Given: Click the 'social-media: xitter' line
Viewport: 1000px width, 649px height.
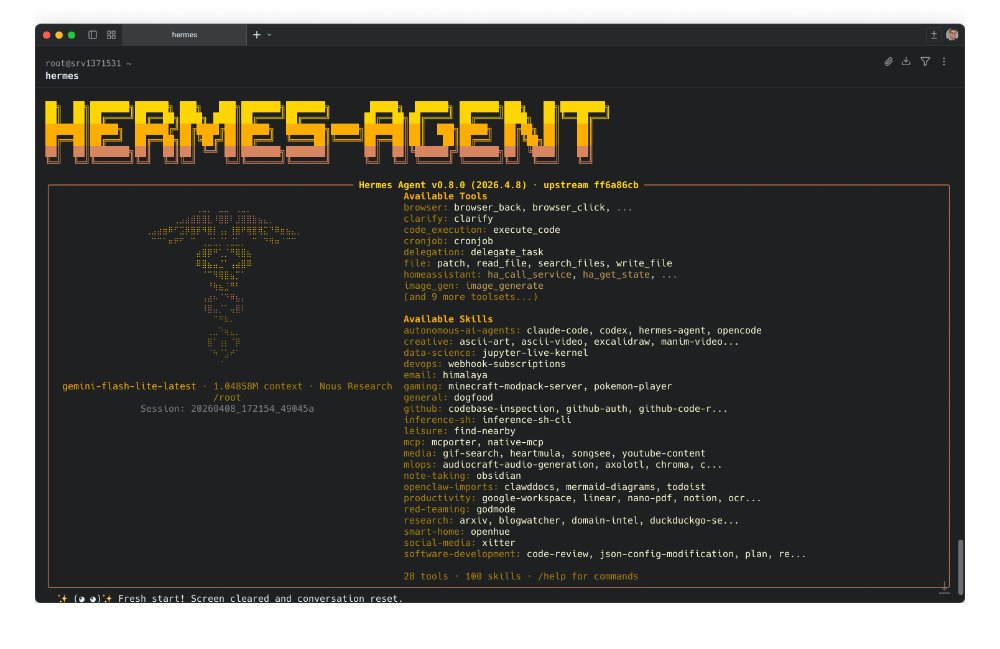Looking at the screenshot, I should click(459, 543).
